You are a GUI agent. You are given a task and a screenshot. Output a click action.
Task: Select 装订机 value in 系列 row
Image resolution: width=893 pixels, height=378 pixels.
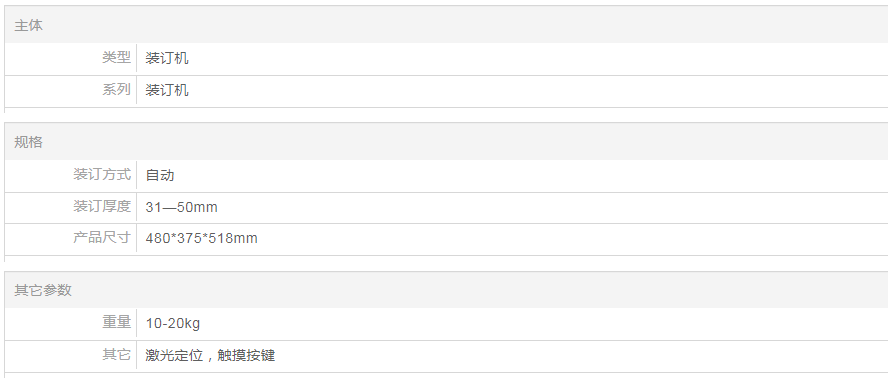pos(167,90)
